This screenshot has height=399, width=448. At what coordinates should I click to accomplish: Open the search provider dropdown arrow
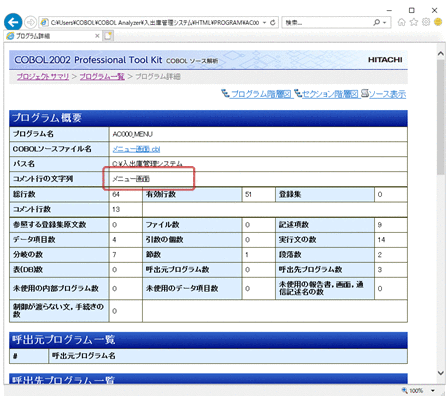tap(384, 23)
